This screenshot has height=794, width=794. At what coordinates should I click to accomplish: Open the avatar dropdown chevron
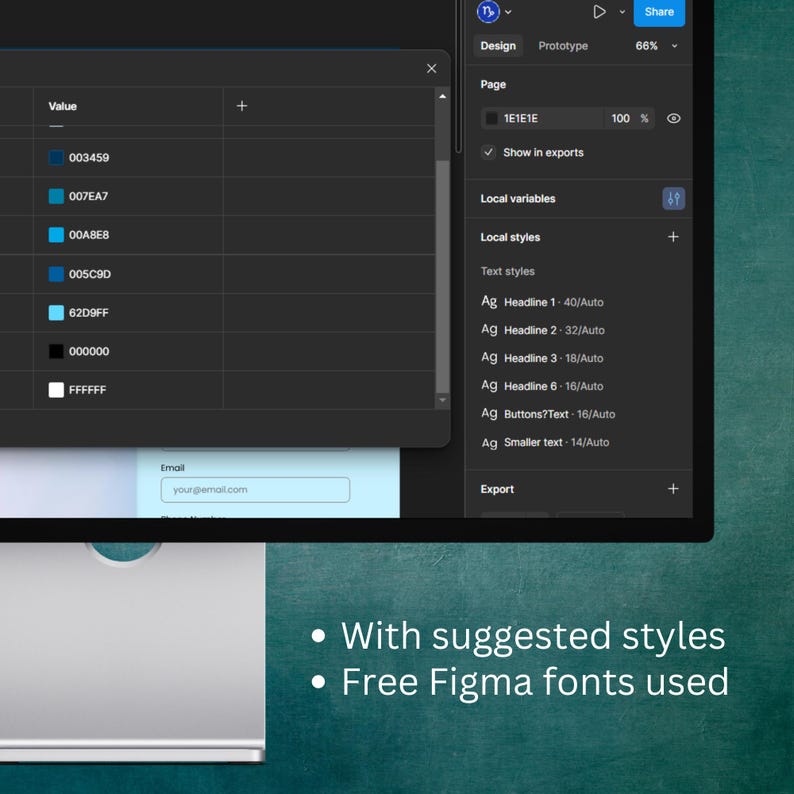(508, 12)
